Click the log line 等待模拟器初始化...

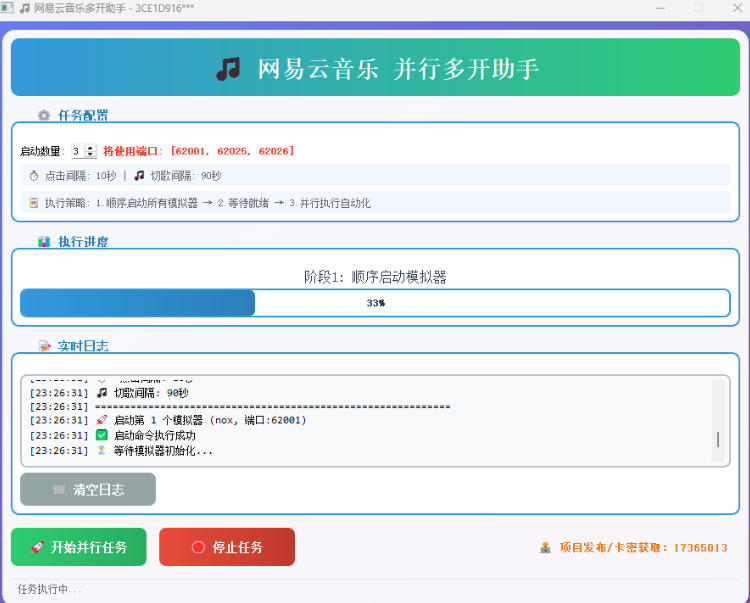121,450
